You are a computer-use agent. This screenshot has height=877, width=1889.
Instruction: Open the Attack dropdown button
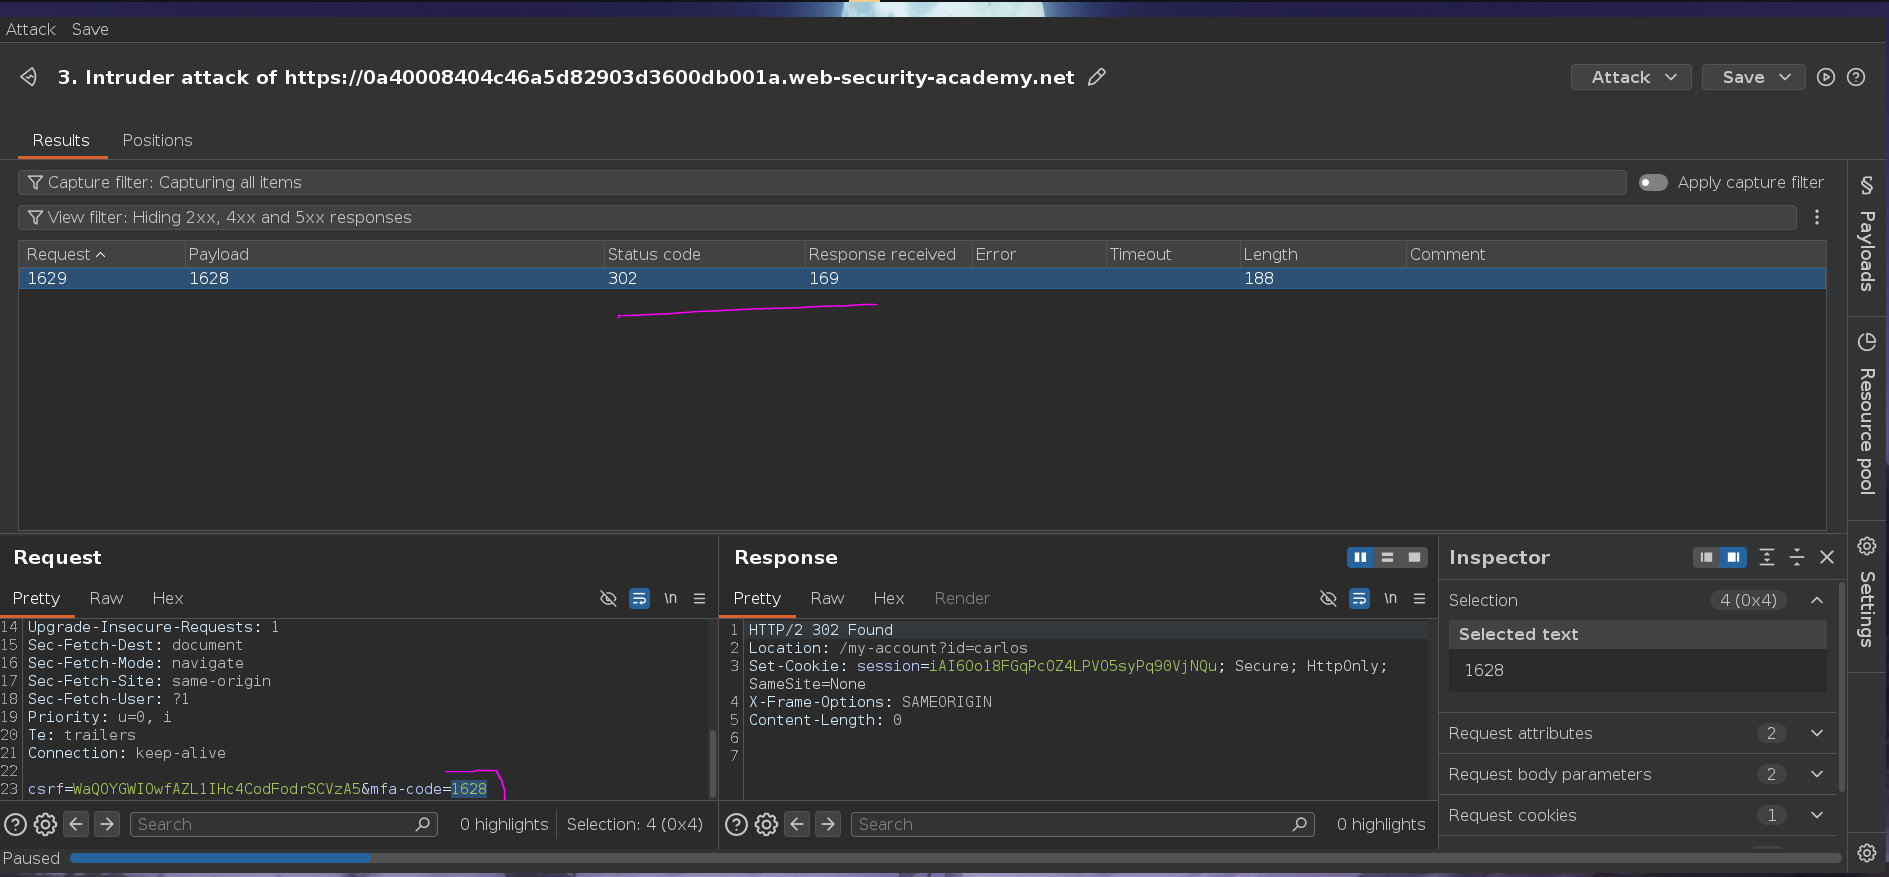click(1631, 77)
